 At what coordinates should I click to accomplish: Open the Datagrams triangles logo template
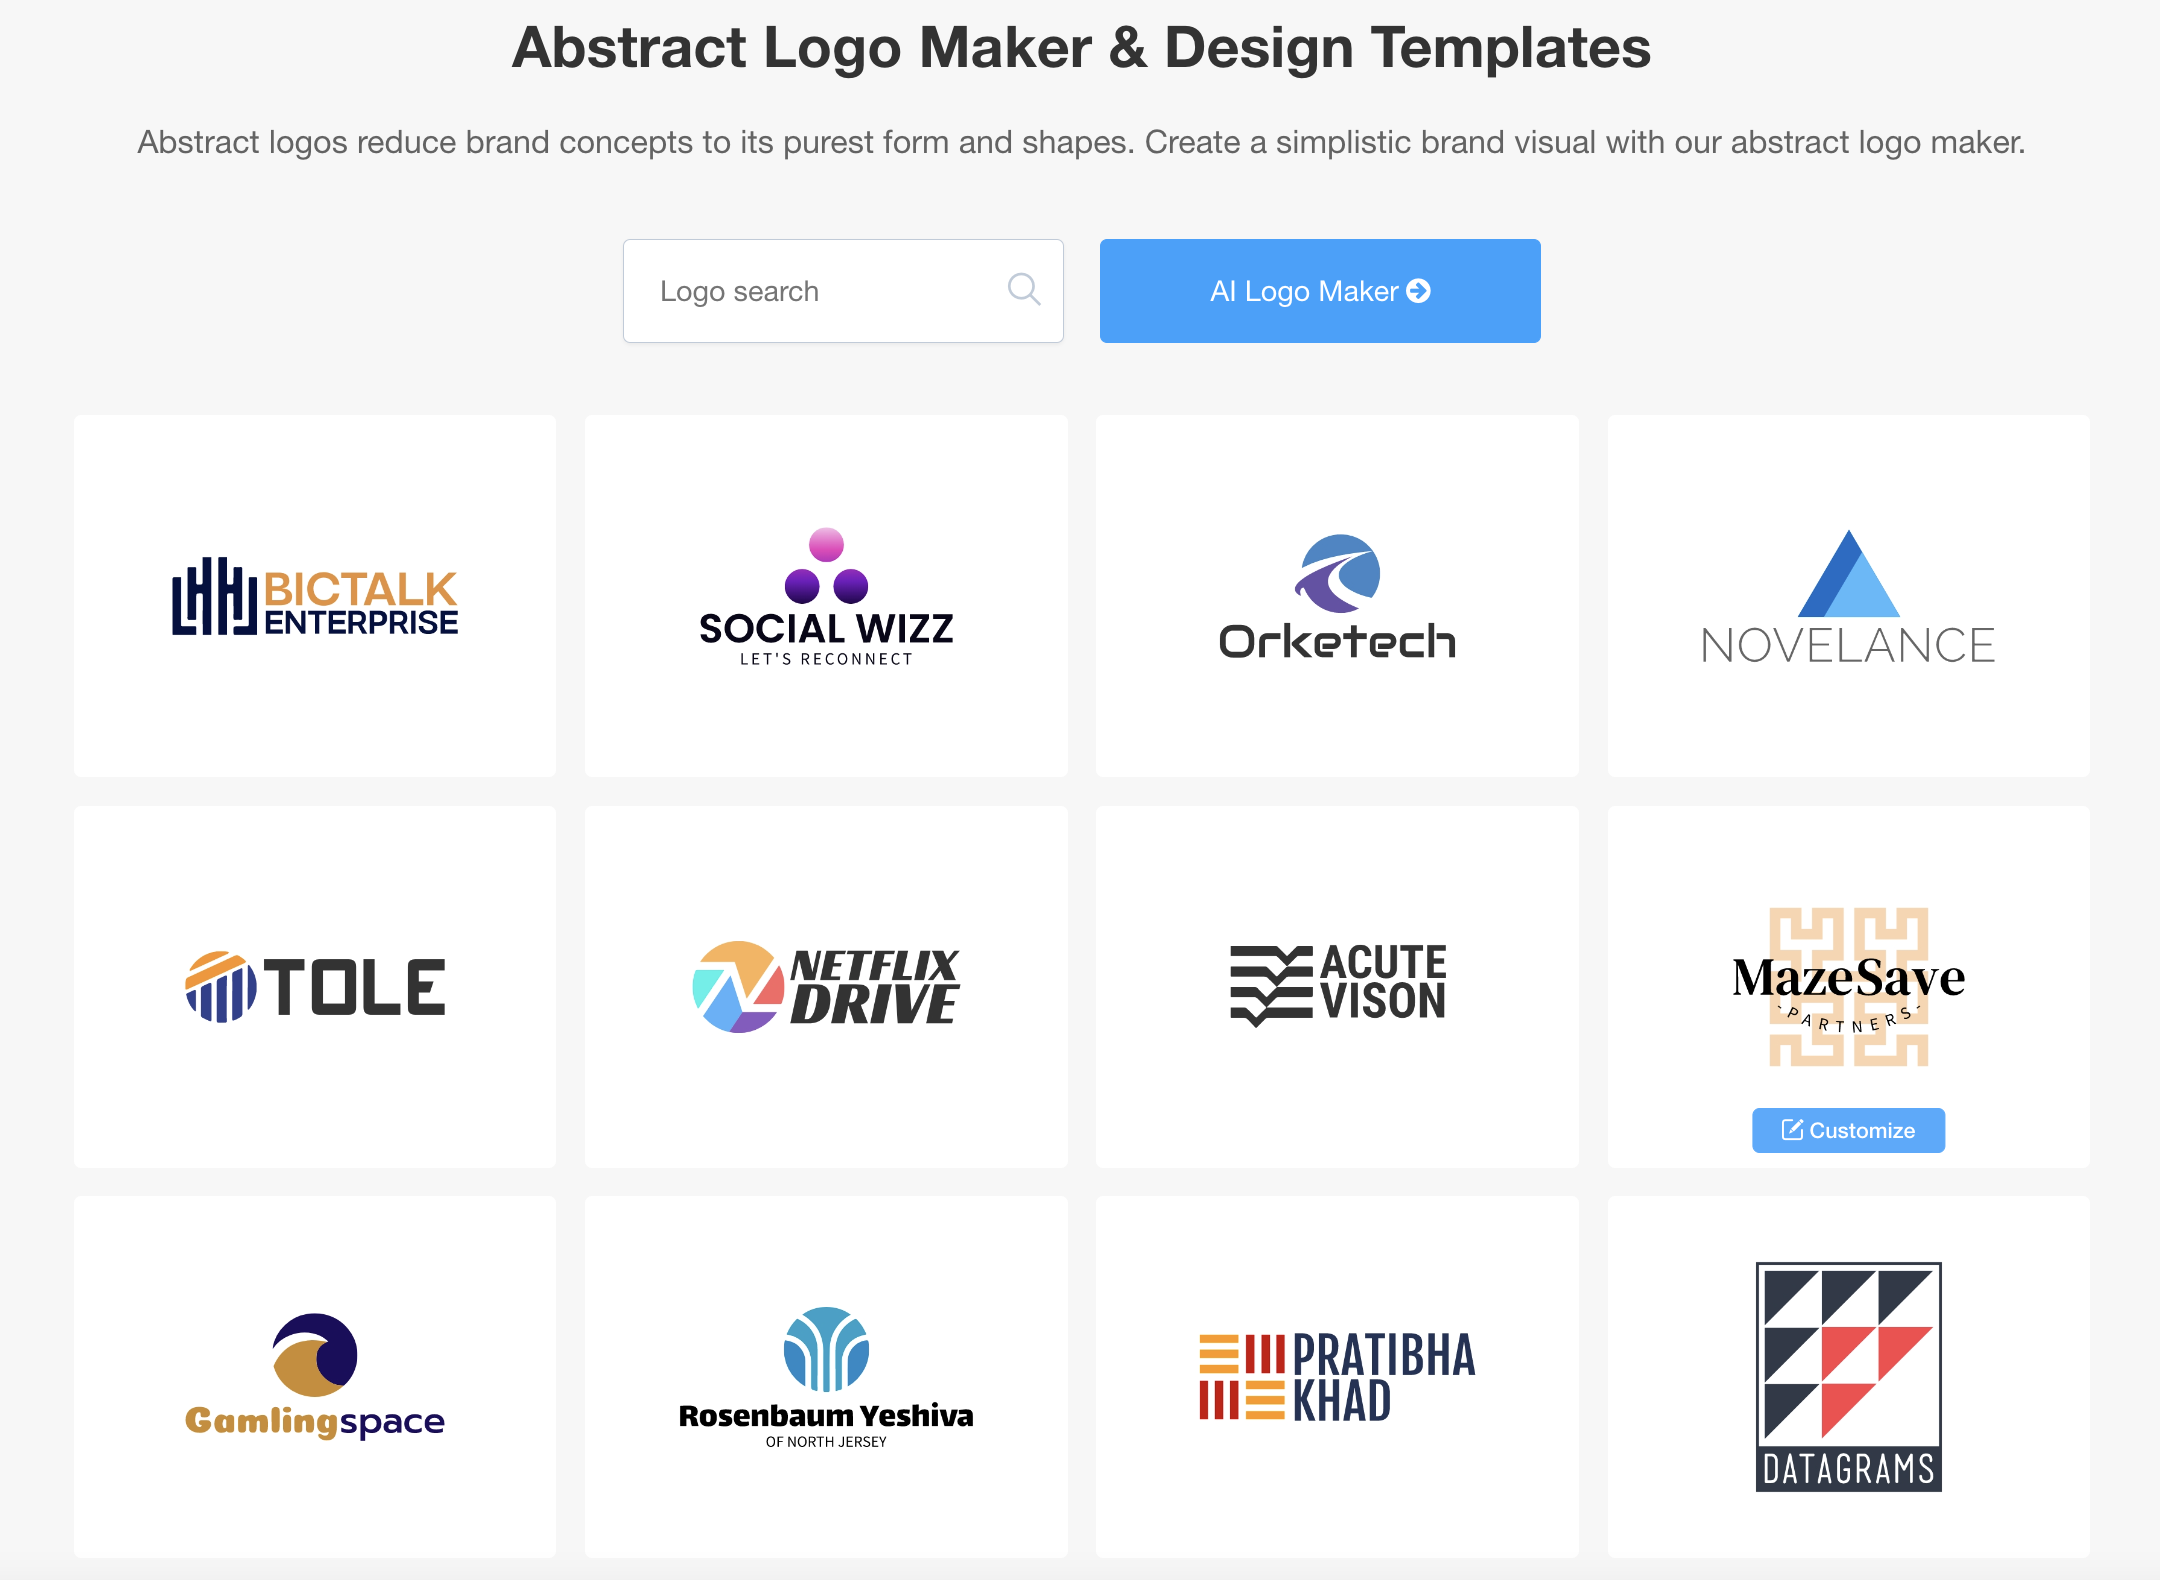(1847, 1377)
